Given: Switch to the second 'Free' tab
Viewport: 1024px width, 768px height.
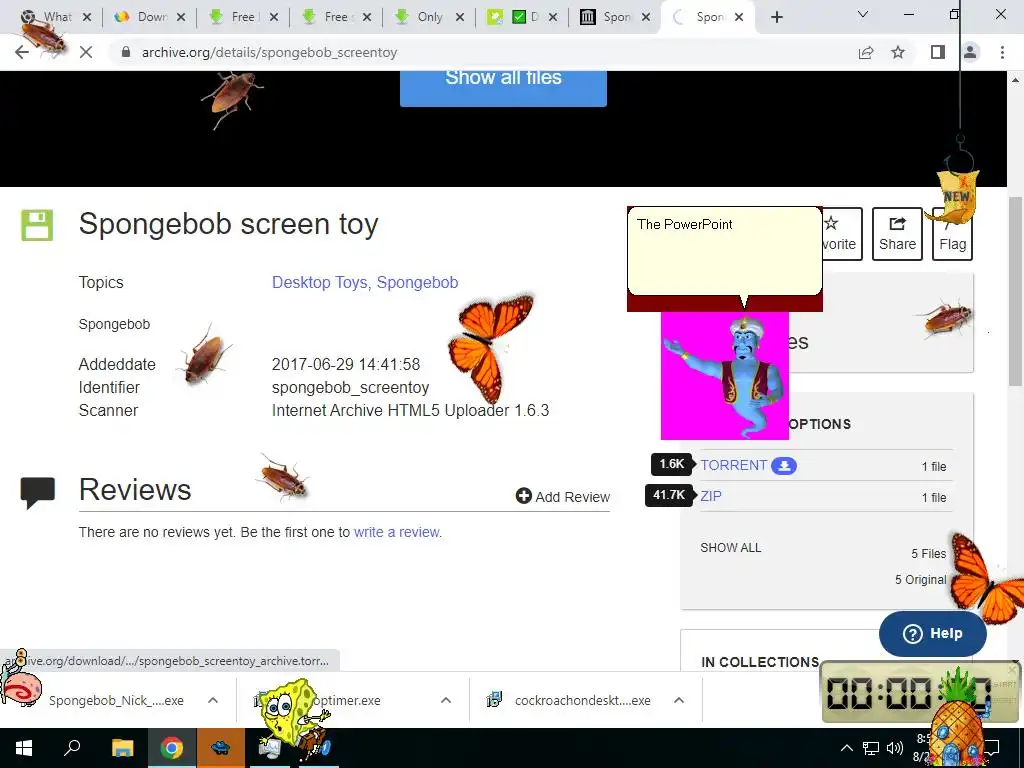Looking at the screenshot, I should pyautogui.click(x=336, y=17).
